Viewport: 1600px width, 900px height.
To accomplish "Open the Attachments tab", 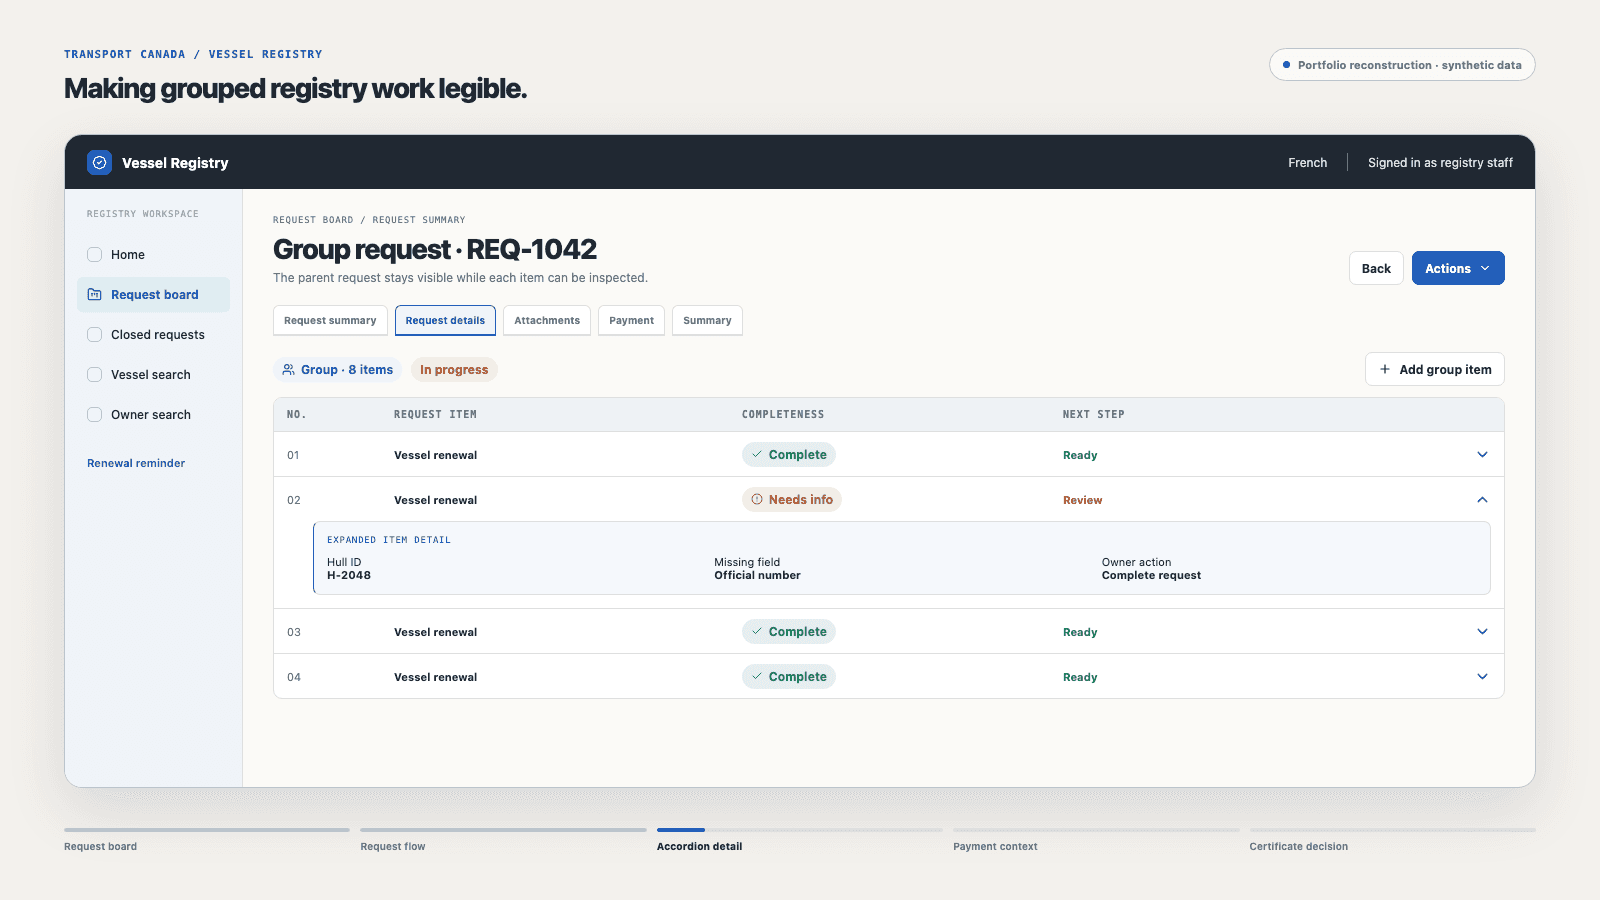I will click(547, 320).
